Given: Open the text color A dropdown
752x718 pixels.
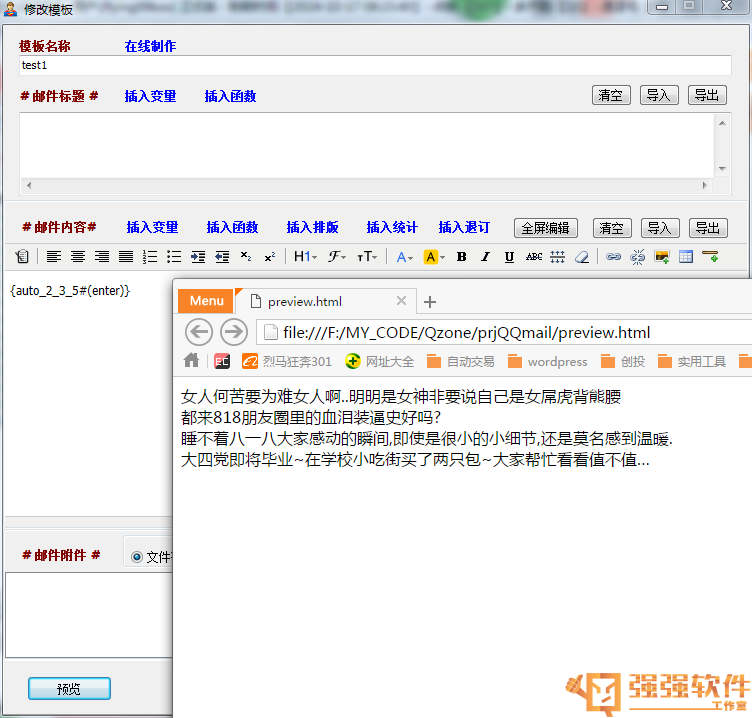Looking at the screenshot, I should tap(405, 257).
